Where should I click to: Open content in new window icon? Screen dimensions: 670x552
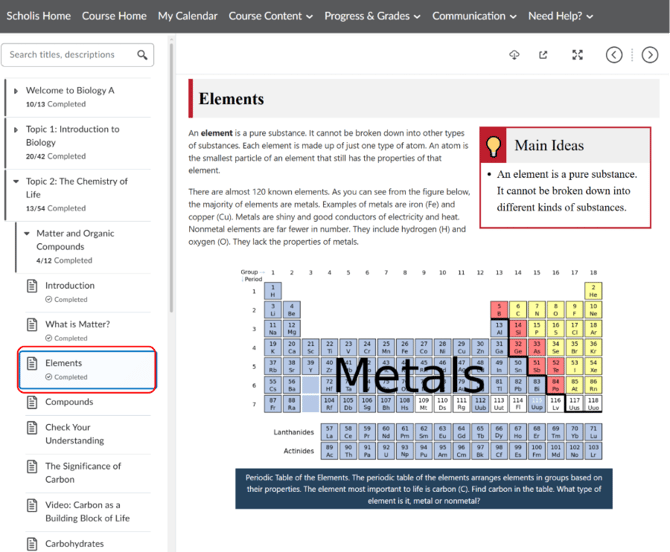pos(543,55)
